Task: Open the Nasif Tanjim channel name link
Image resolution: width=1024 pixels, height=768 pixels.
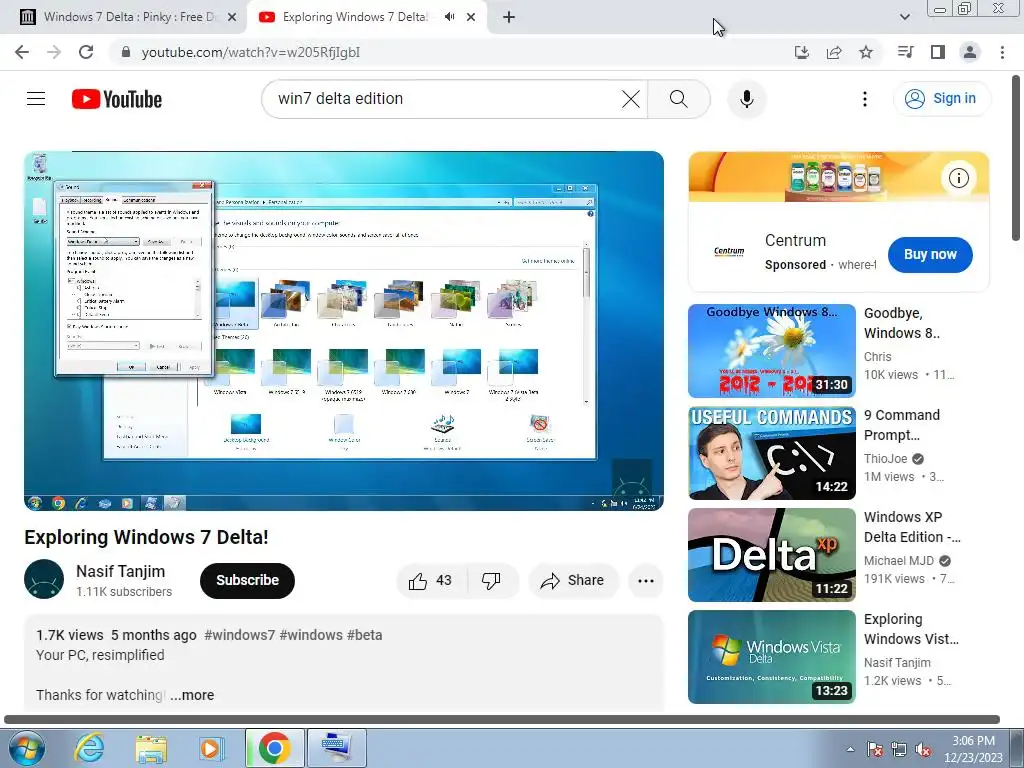Action: [x=120, y=571]
